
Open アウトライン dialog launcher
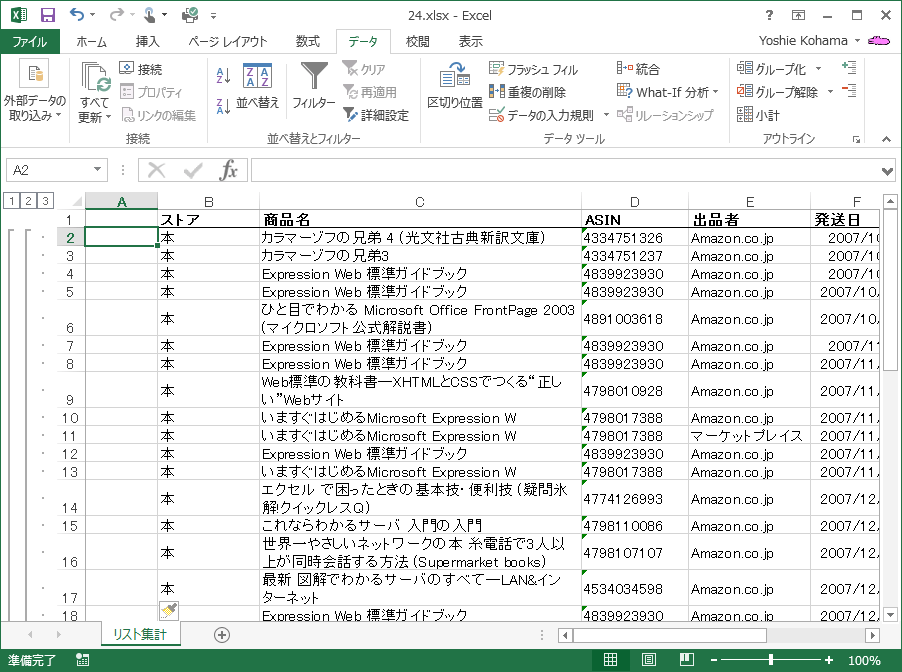[x=857, y=139]
